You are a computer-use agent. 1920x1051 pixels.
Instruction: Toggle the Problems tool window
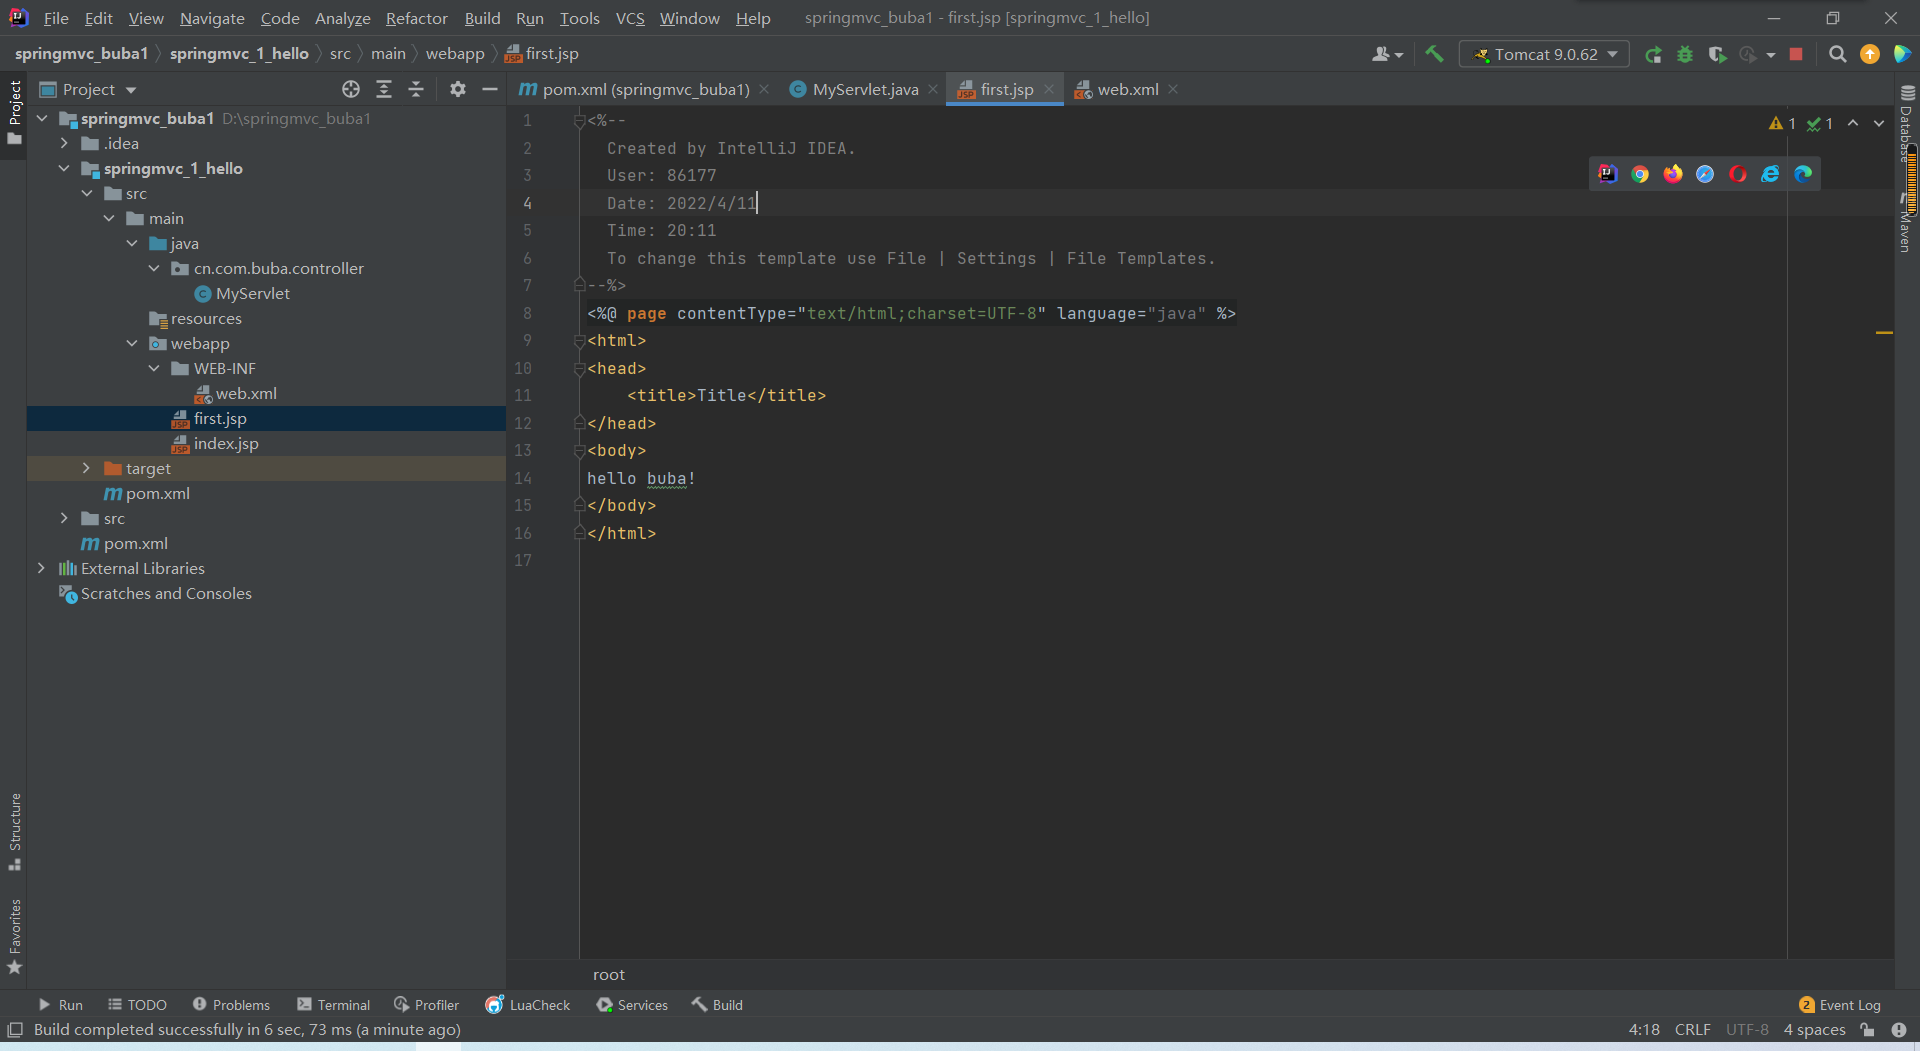click(x=231, y=1004)
